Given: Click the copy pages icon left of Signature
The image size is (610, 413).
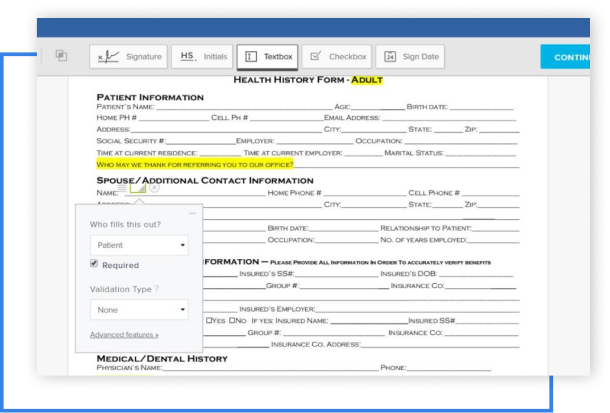Looking at the screenshot, I should [x=61, y=56].
